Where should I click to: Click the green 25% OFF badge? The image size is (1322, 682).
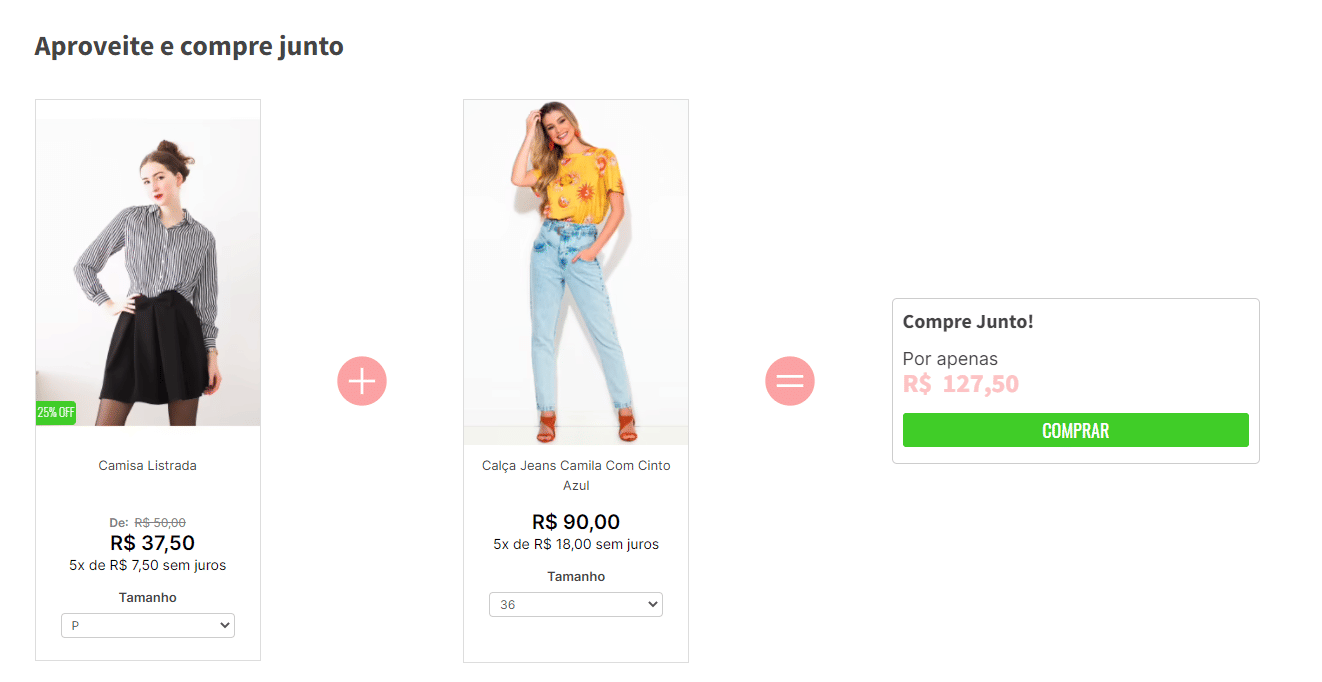tap(56, 412)
